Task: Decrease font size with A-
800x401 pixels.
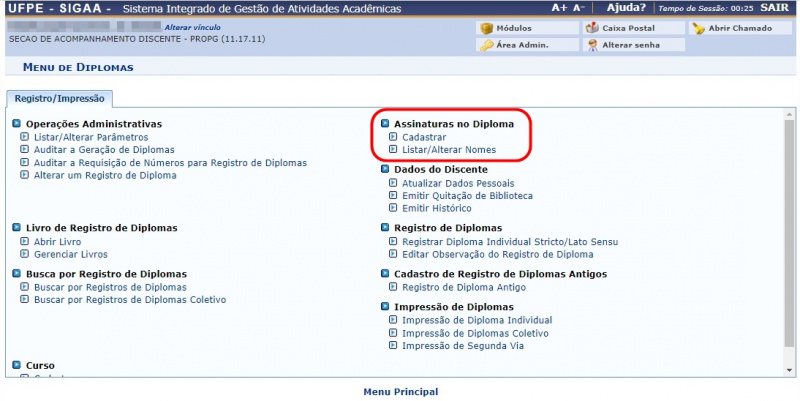Action: (579, 8)
